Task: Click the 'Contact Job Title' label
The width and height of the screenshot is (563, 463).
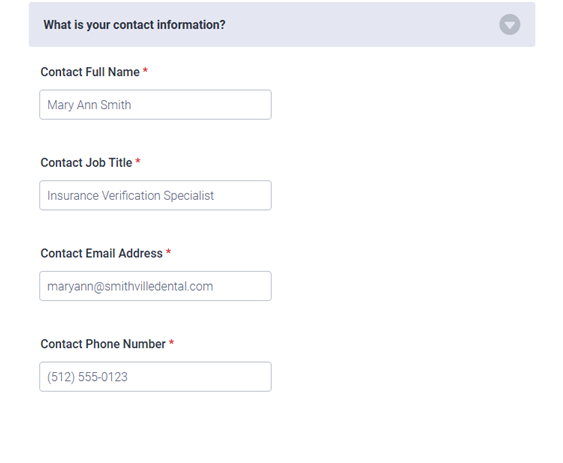Action: tap(86, 163)
